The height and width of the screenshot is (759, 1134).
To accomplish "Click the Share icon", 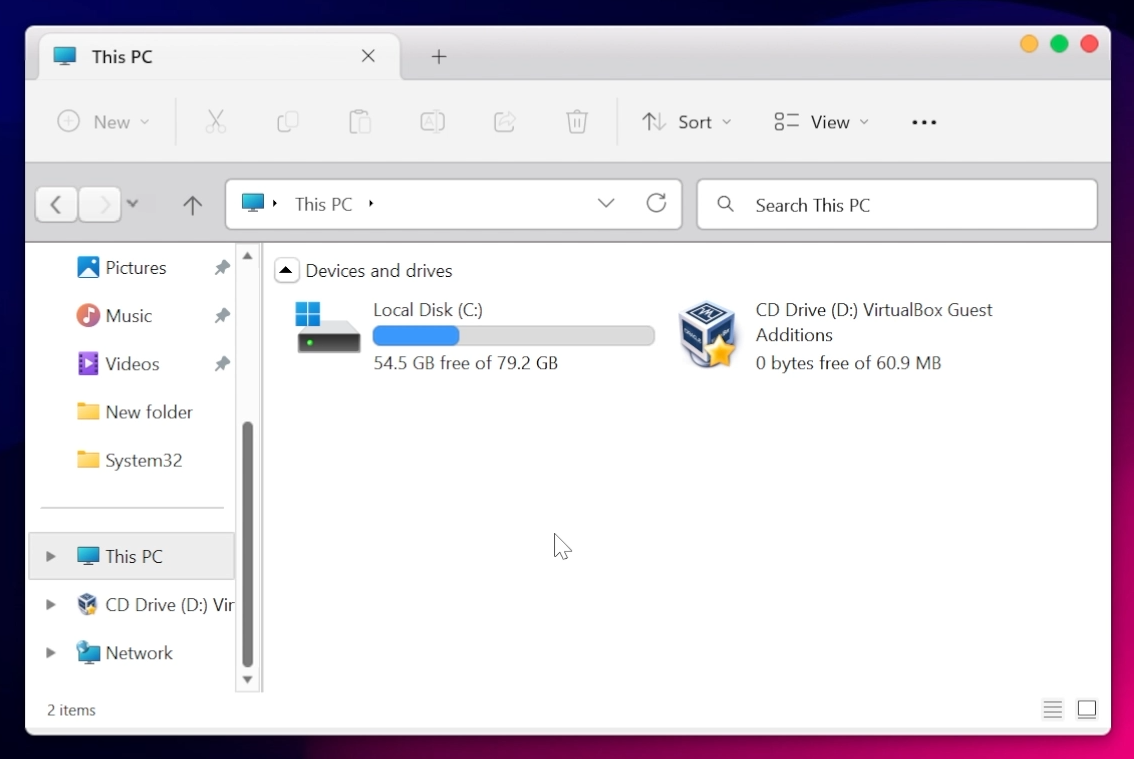I will 504,121.
